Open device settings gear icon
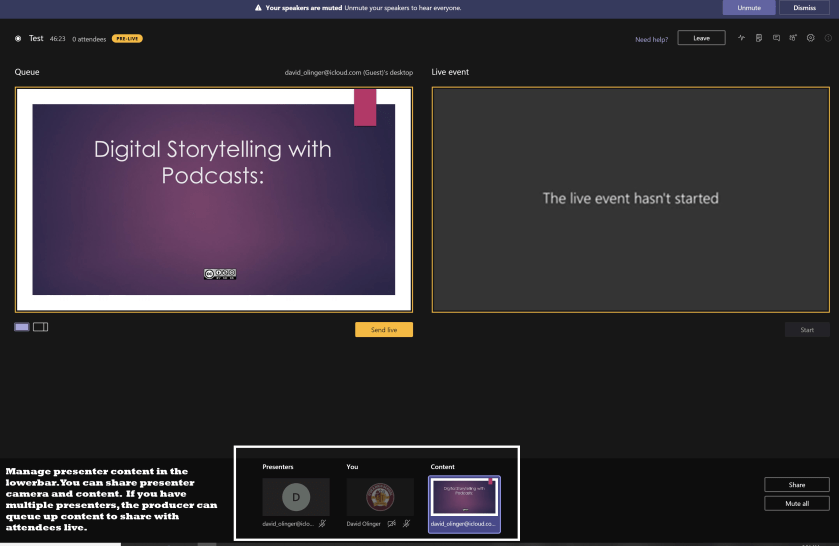Screen dimensions: 839x546 [x=811, y=38]
